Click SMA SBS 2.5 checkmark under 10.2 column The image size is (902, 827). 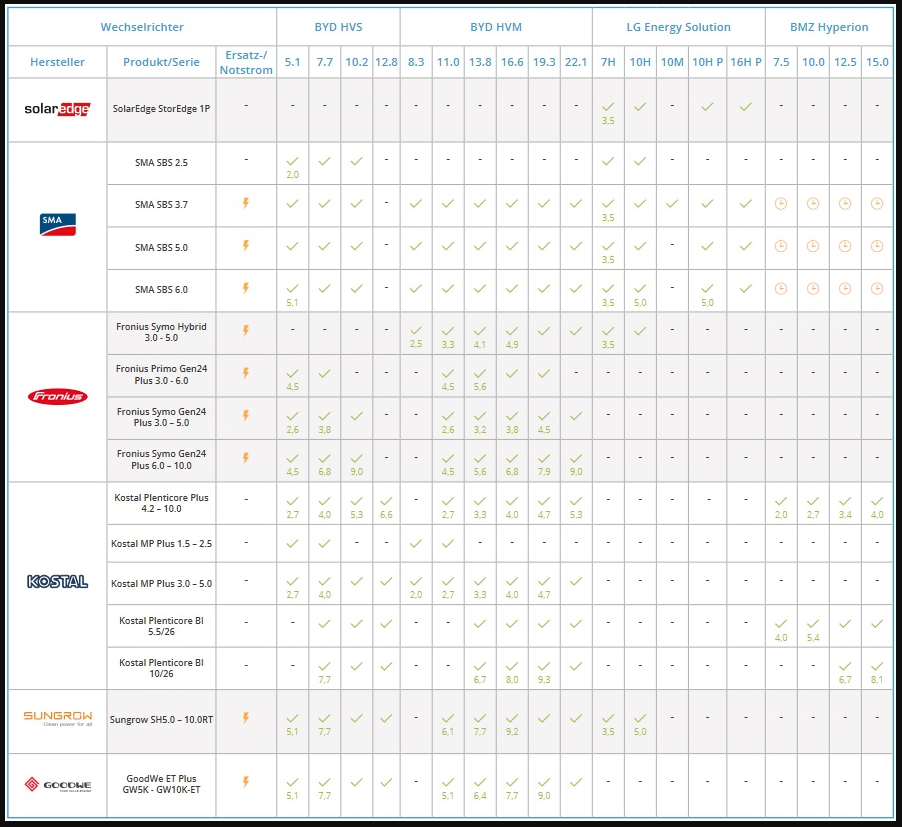357,162
